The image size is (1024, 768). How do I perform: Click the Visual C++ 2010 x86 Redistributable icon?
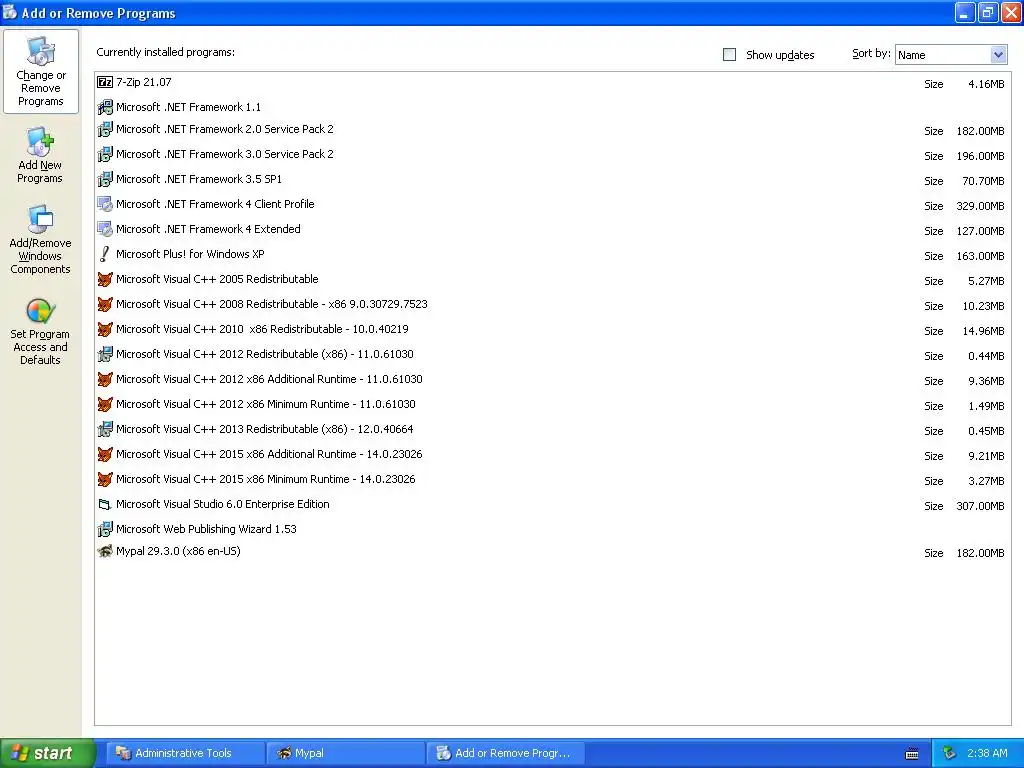coord(104,329)
